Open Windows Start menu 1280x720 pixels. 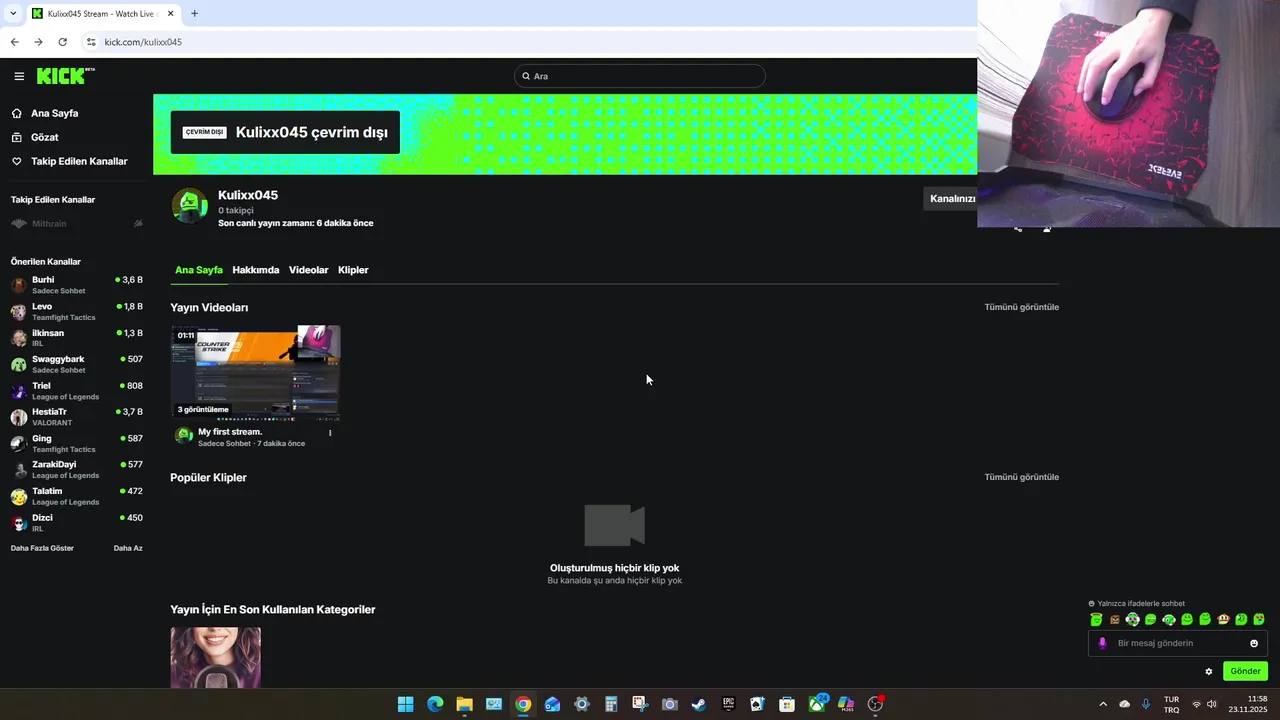point(405,704)
